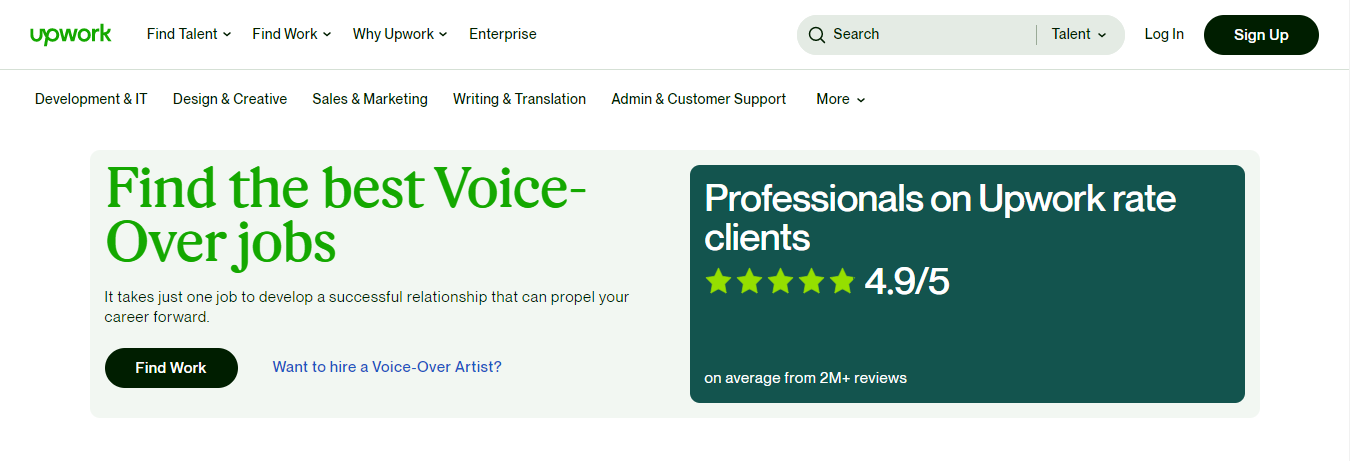Open Admin & Customer Support category
Image resolution: width=1350 pixels, height=461 pixels.
point(699,99)
